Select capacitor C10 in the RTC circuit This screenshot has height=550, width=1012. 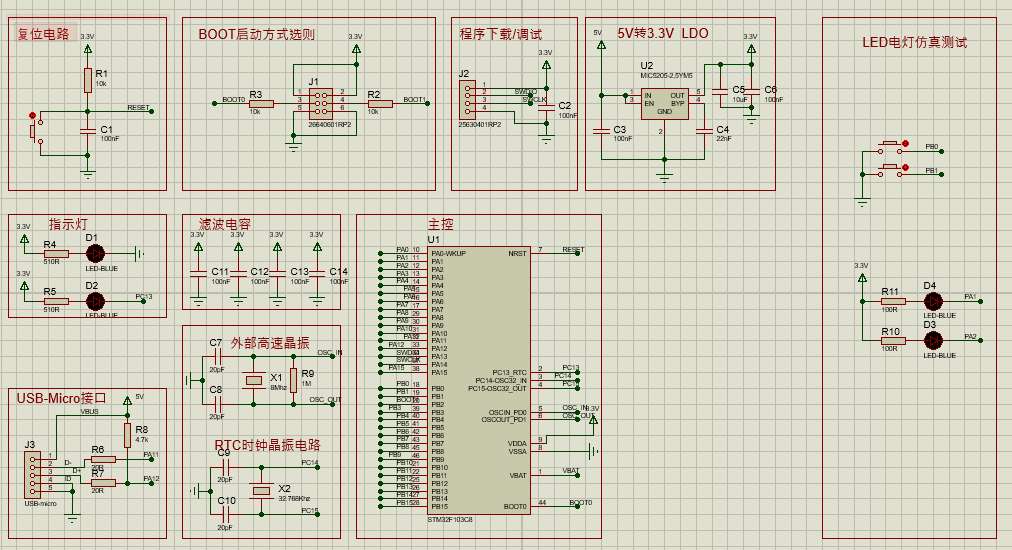(x=225, y=514)
